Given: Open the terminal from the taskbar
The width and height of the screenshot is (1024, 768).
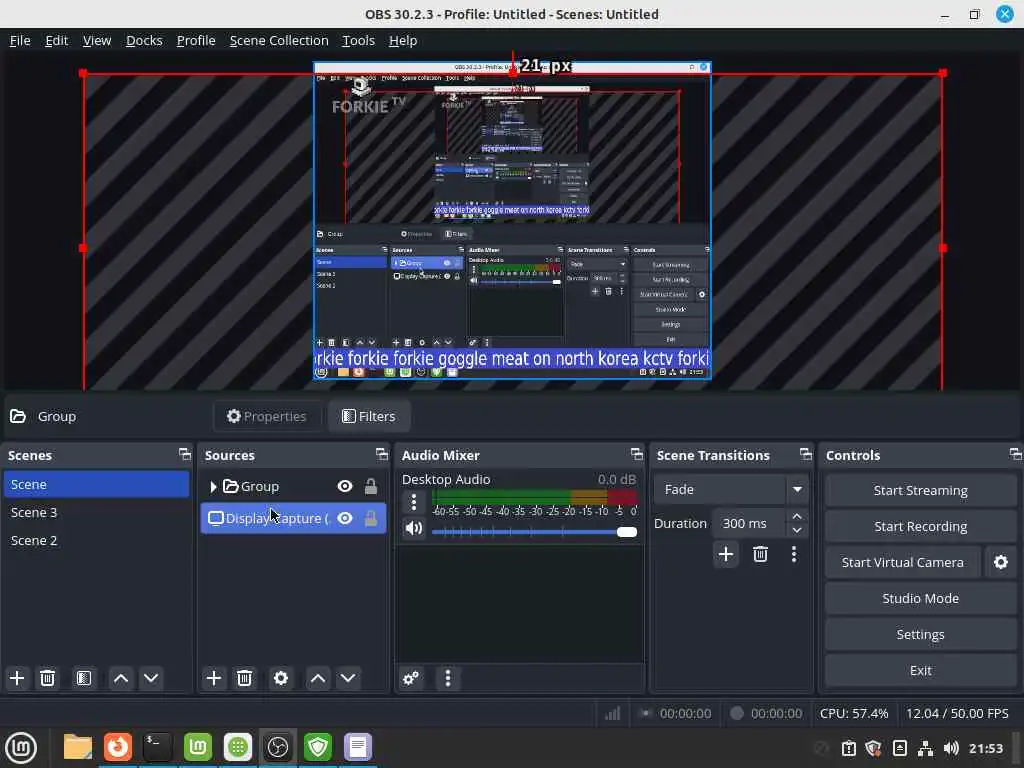Looking at the screenshot, I should 158,747.
